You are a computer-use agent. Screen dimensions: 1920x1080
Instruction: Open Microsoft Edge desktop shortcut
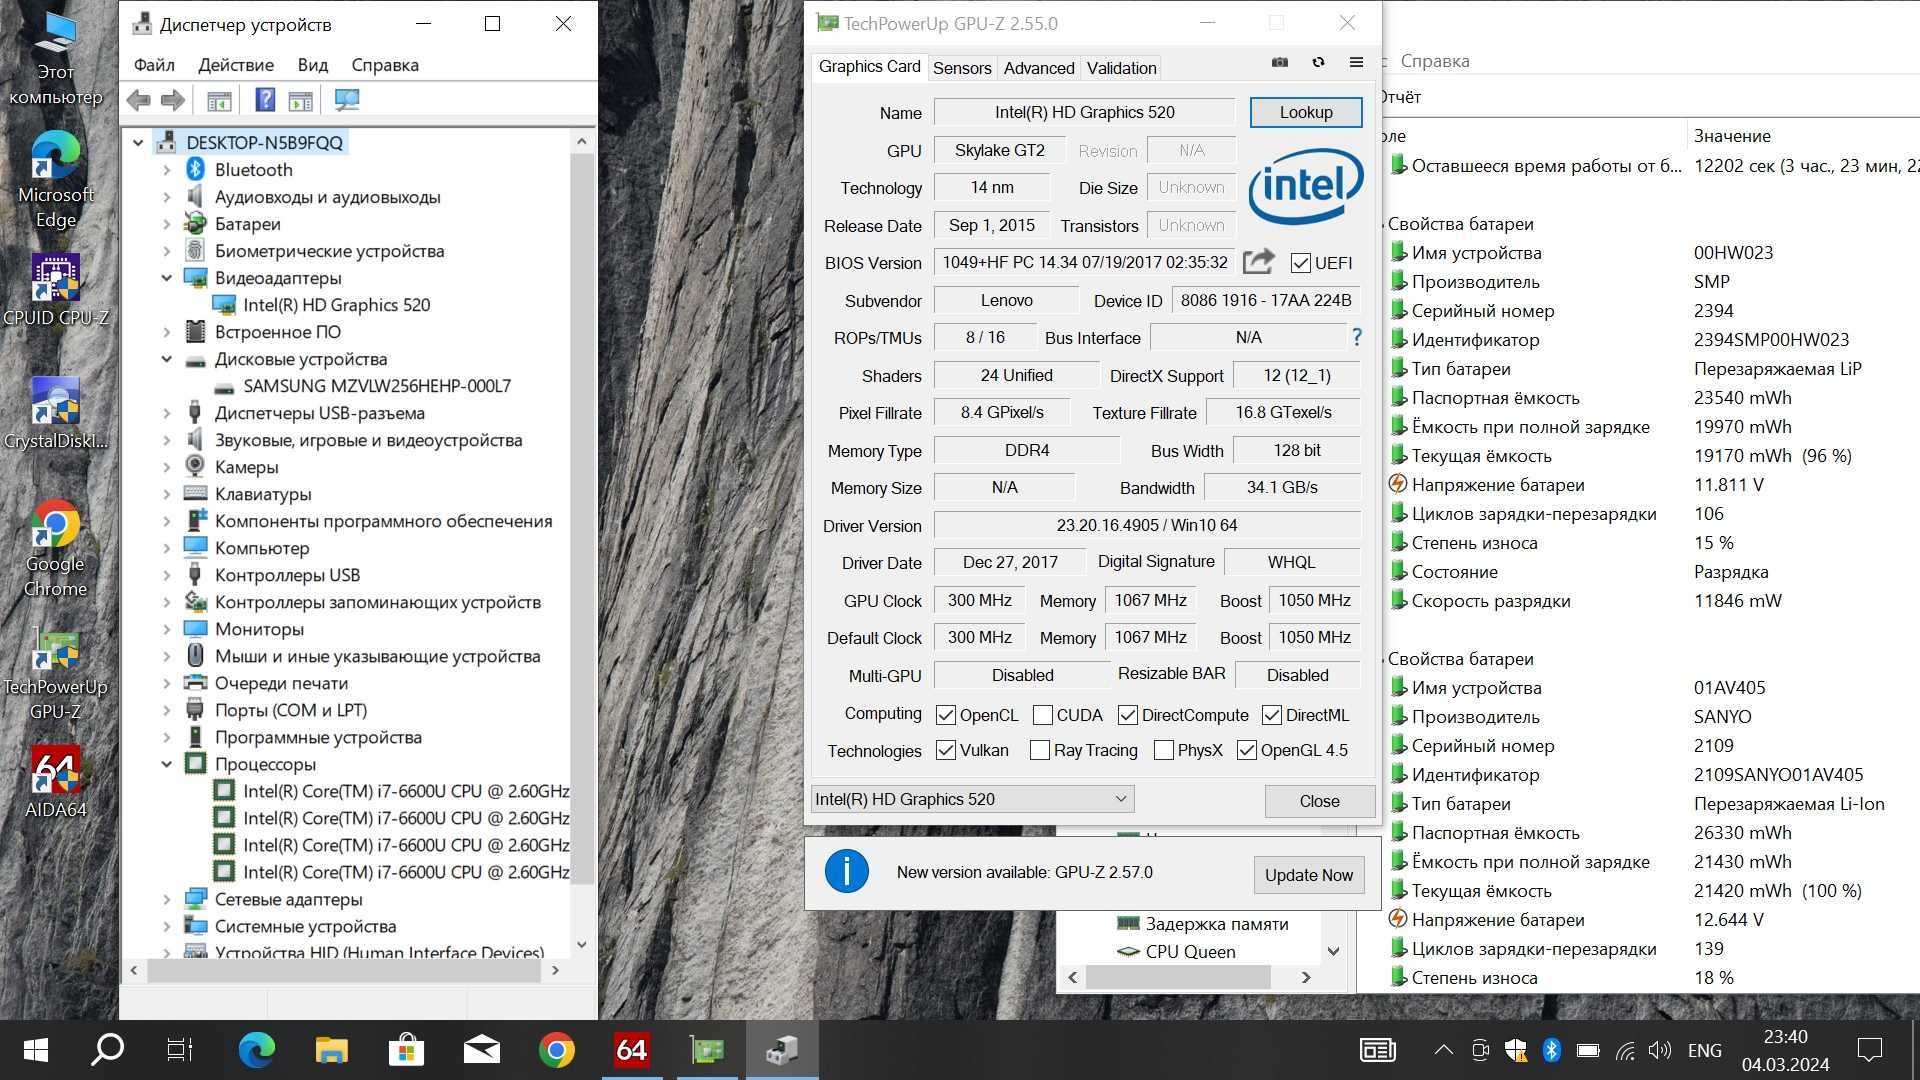pos(56,181)
